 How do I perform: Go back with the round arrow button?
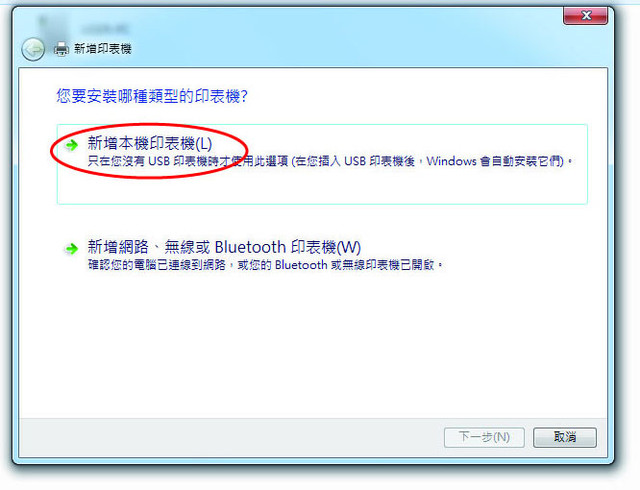click(33, 49)
